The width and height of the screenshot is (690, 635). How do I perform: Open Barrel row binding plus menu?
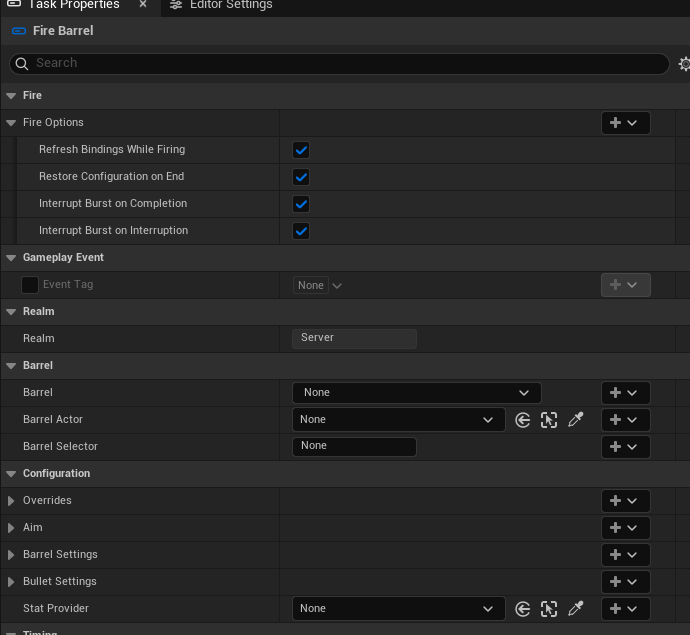point(625,393)
